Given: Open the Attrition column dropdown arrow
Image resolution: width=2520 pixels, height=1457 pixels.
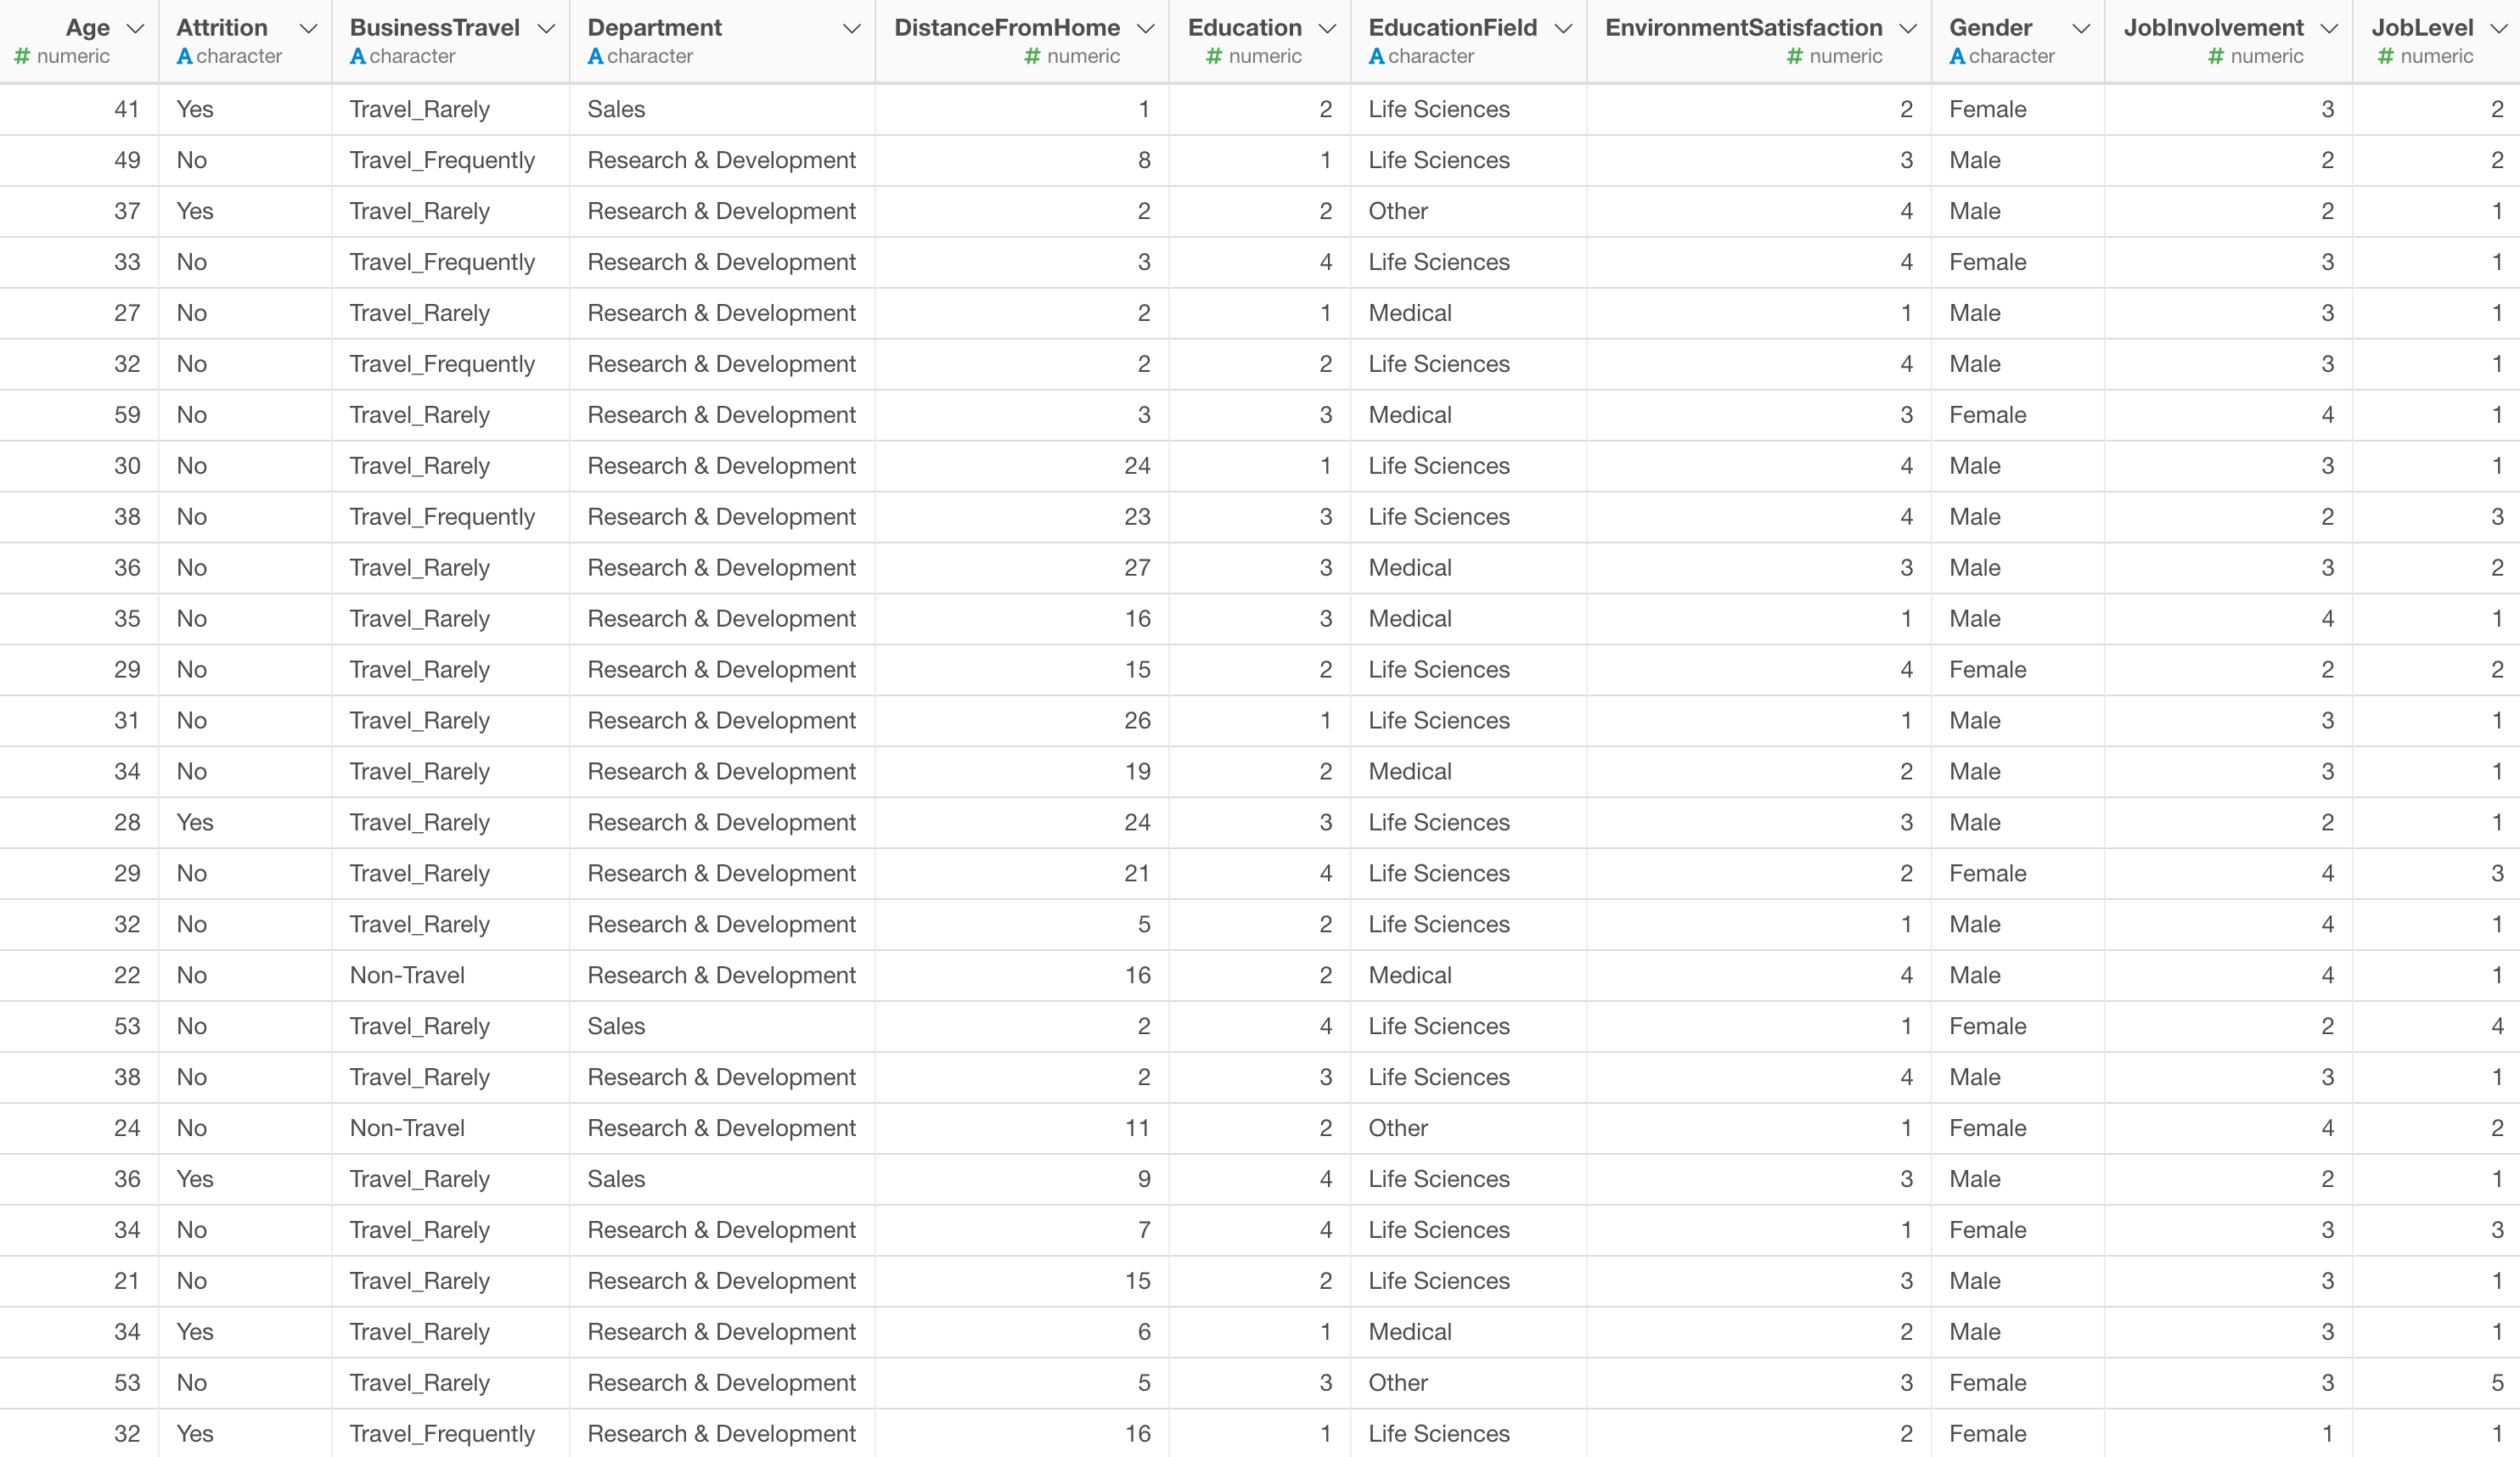Looking at the screenshot, I should point(308,29).
